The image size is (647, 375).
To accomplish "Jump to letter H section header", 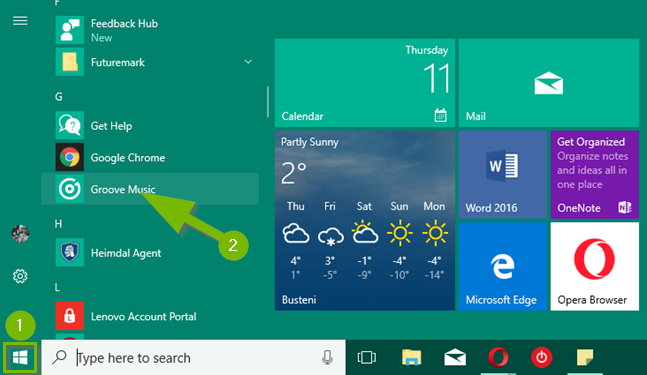I will tap(58, 224).
